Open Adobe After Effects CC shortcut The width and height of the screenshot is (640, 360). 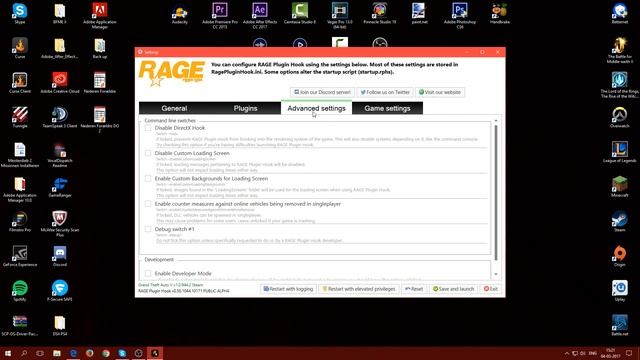[260, 16]
